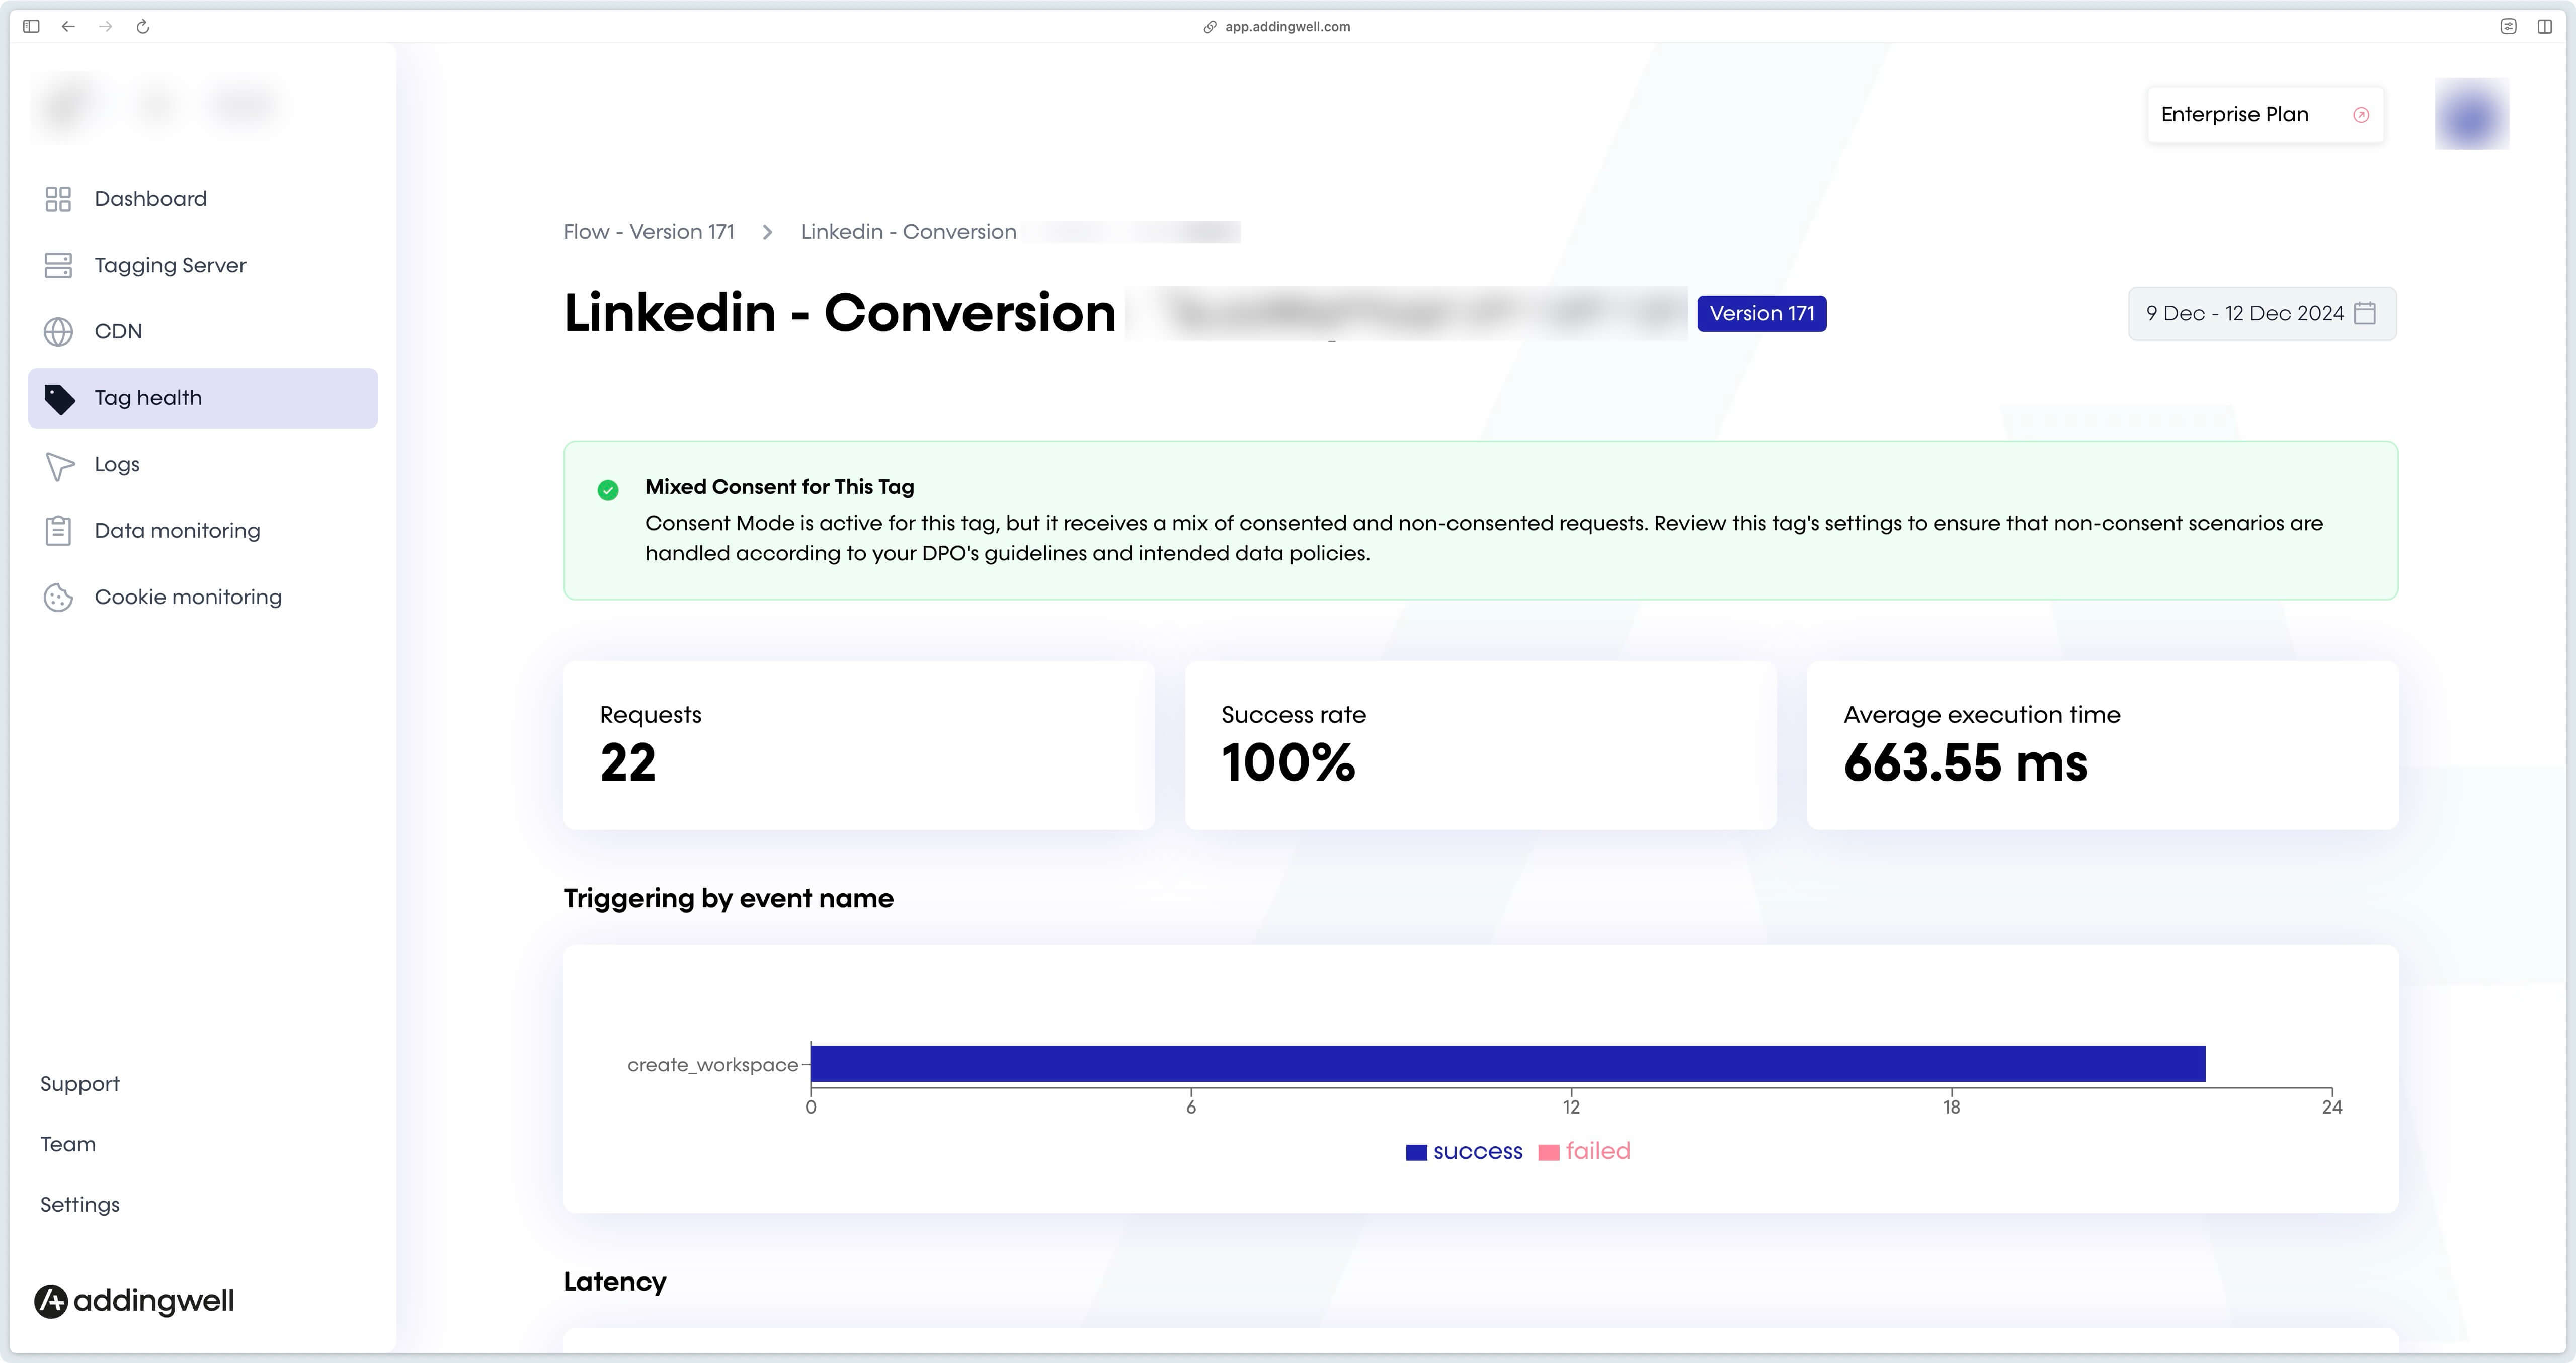
Task: Click the Enterprise Plan button
Action: pos(2265,115)
